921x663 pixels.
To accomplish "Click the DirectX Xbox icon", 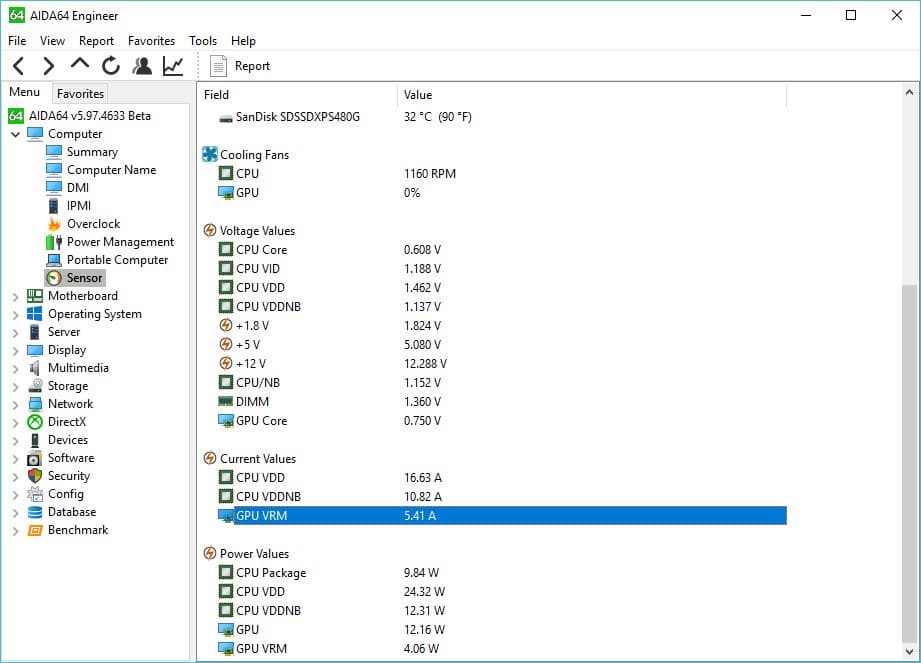I will pos(35,422).
